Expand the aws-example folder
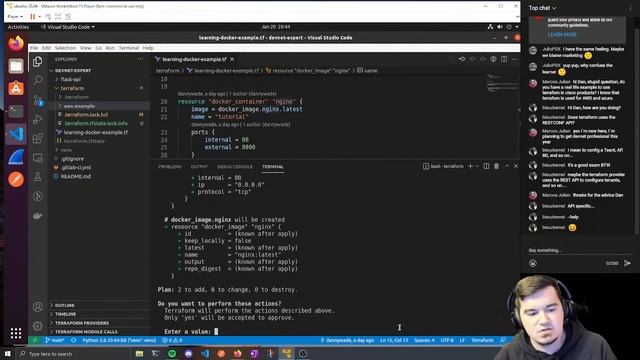The image size is (640, 360). 79,106
